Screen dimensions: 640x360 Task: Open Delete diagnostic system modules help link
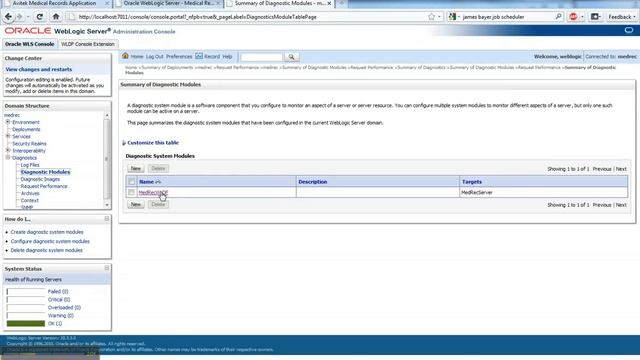[x=47, y=250]
